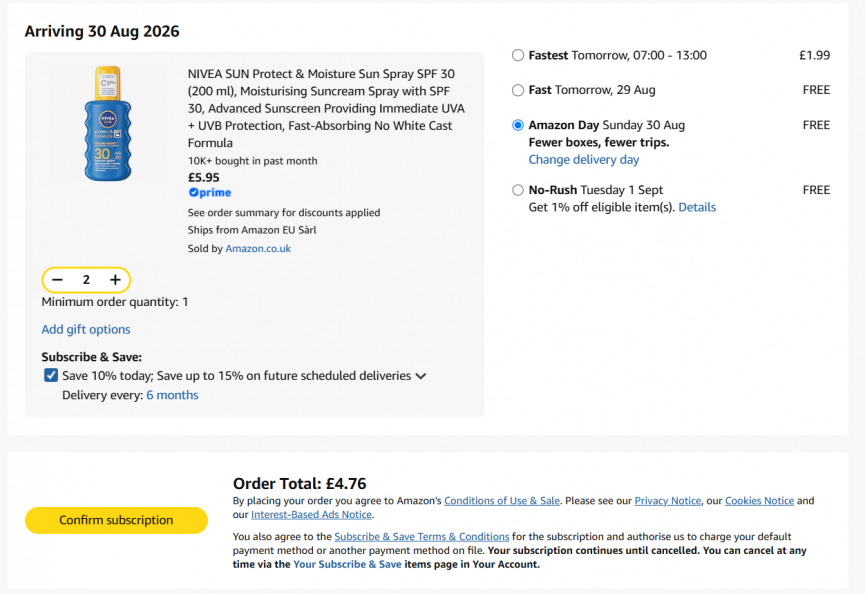Select the Fastest Tomorrow delivery option
Screen dimensions: 865x594
(x=517, y=55)
